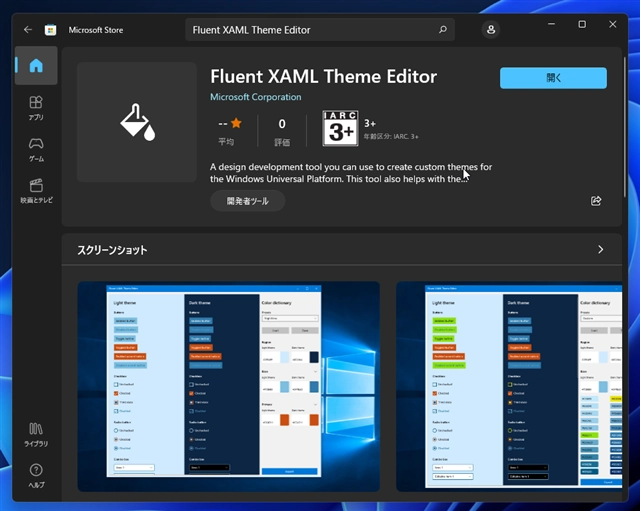Screen dimensions: 640x511
Task: Click the '年齢区分: IARC. 3+' text
Action: (391, 136)
